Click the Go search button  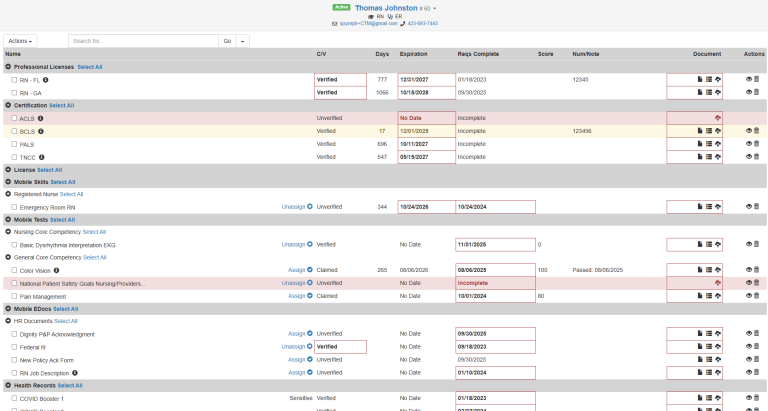[x=227, y=41]
